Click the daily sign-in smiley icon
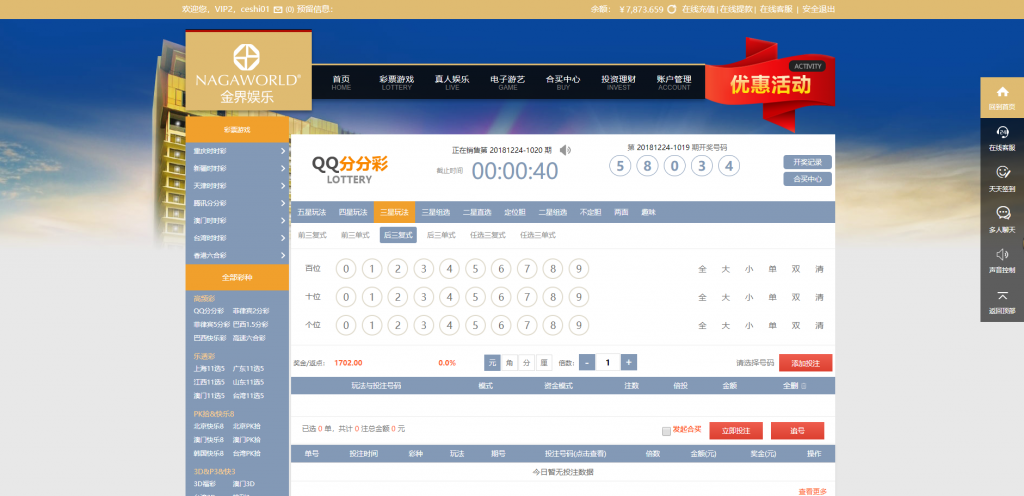The height and width of the screenshot is (496, 1024). click(x=1001, y=173)
